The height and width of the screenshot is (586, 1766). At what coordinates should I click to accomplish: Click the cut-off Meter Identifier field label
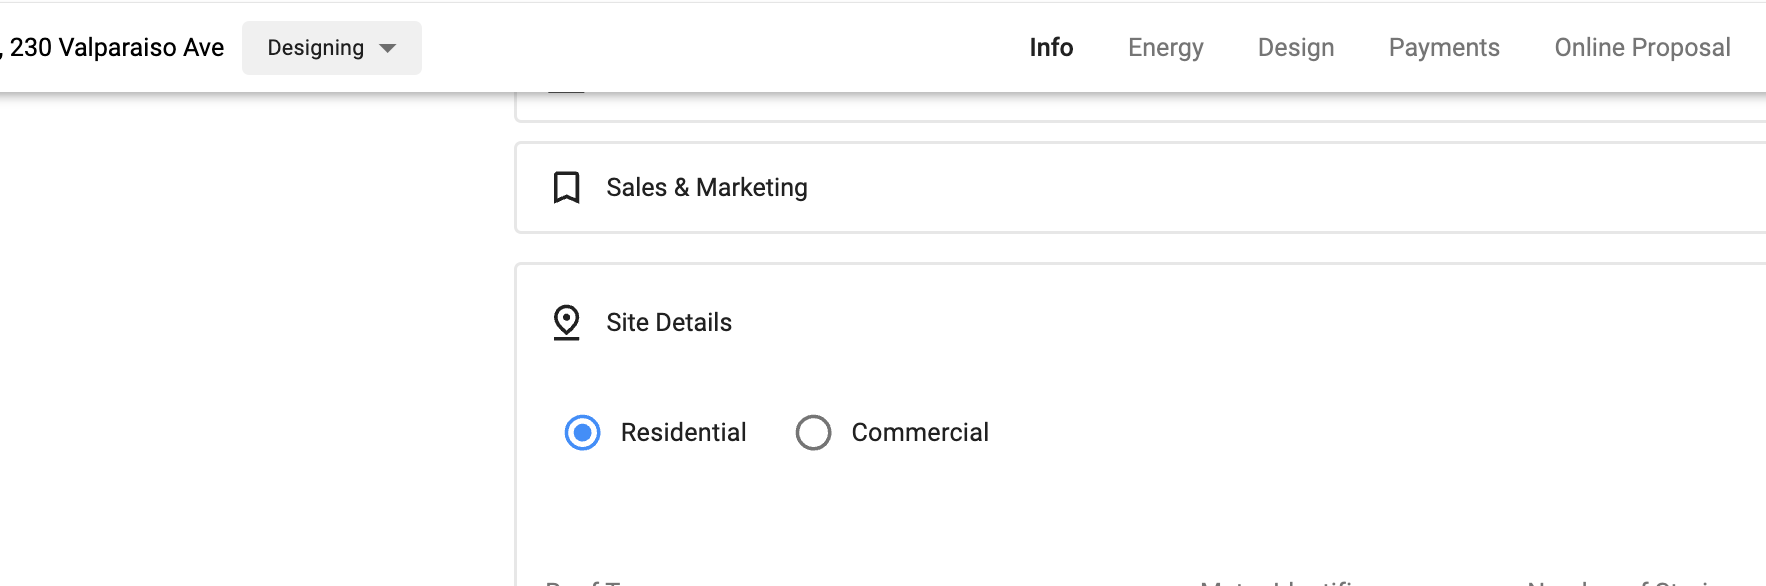tap(1278, 582)
